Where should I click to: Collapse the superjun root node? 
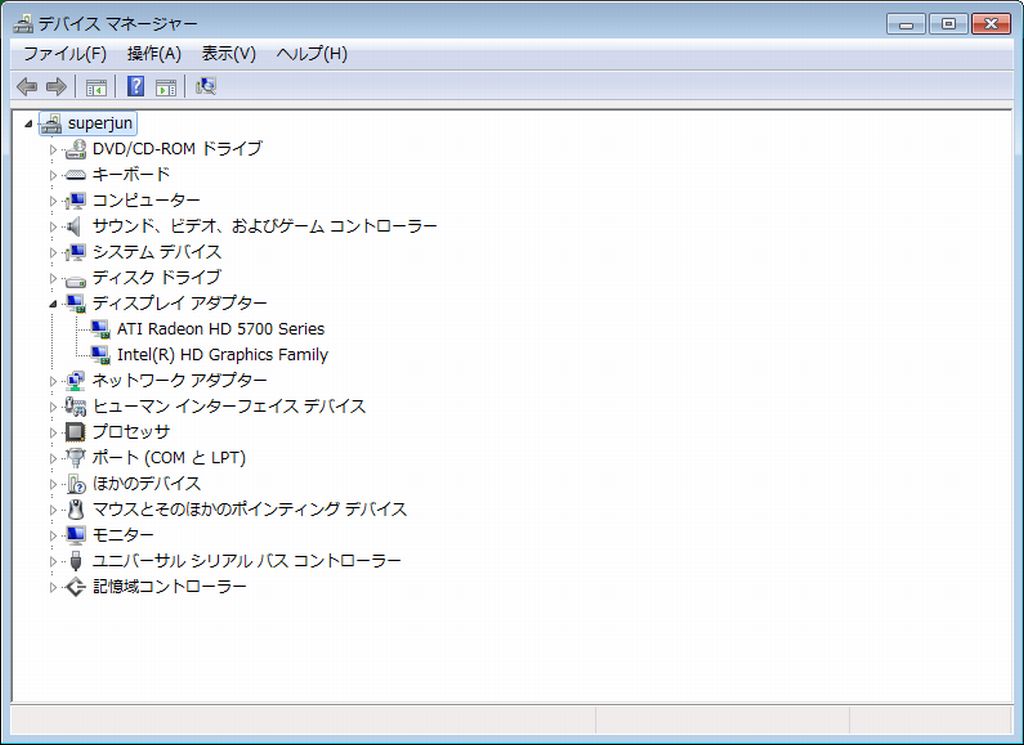coord(28,123)
